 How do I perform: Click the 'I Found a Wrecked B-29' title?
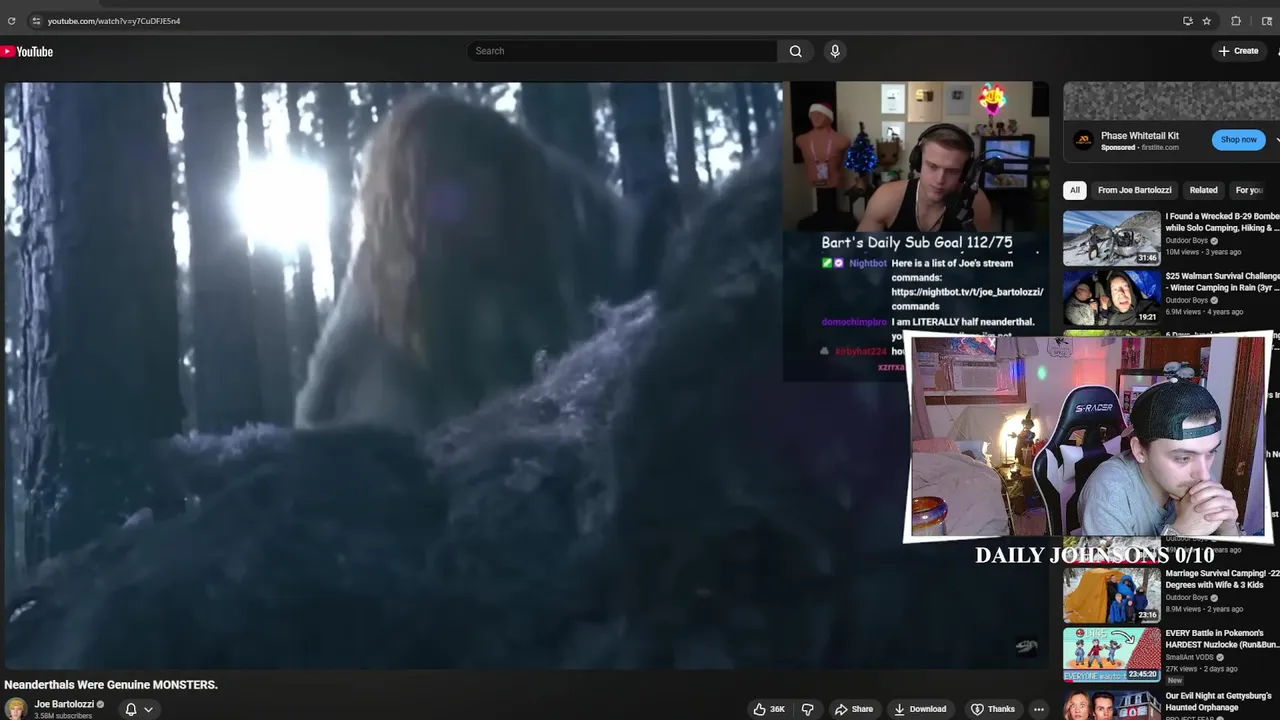[x=1222, y=222]
